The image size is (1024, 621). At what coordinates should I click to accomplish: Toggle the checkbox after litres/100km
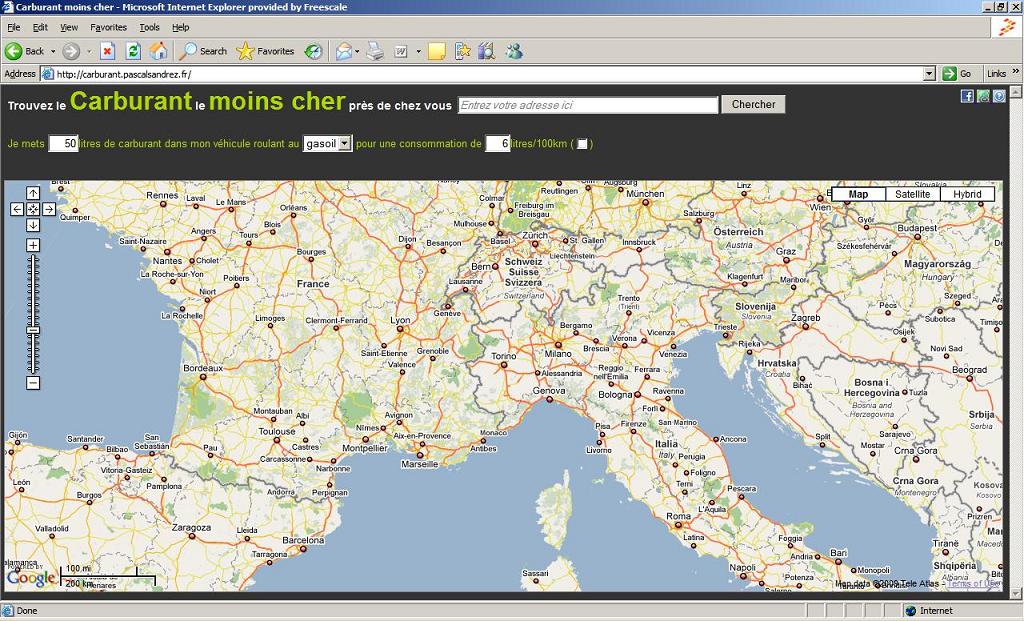[582, 144]
